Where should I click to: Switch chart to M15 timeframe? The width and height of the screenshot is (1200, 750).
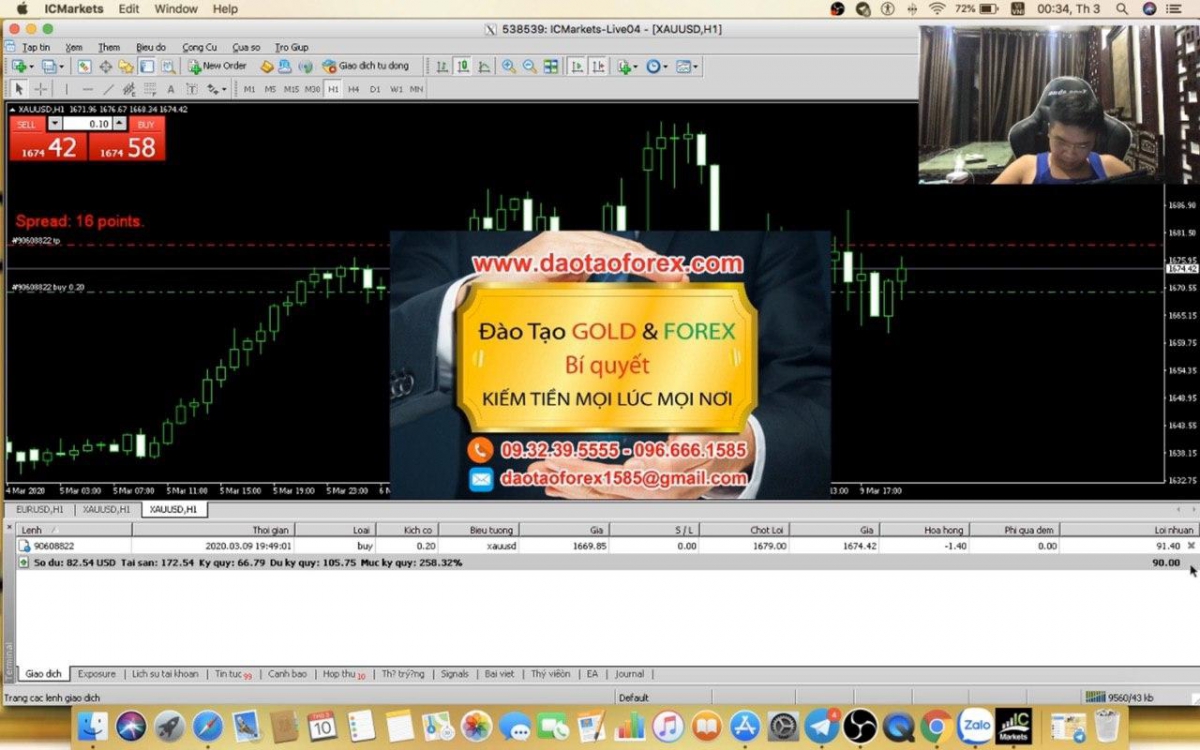(291, 89)
